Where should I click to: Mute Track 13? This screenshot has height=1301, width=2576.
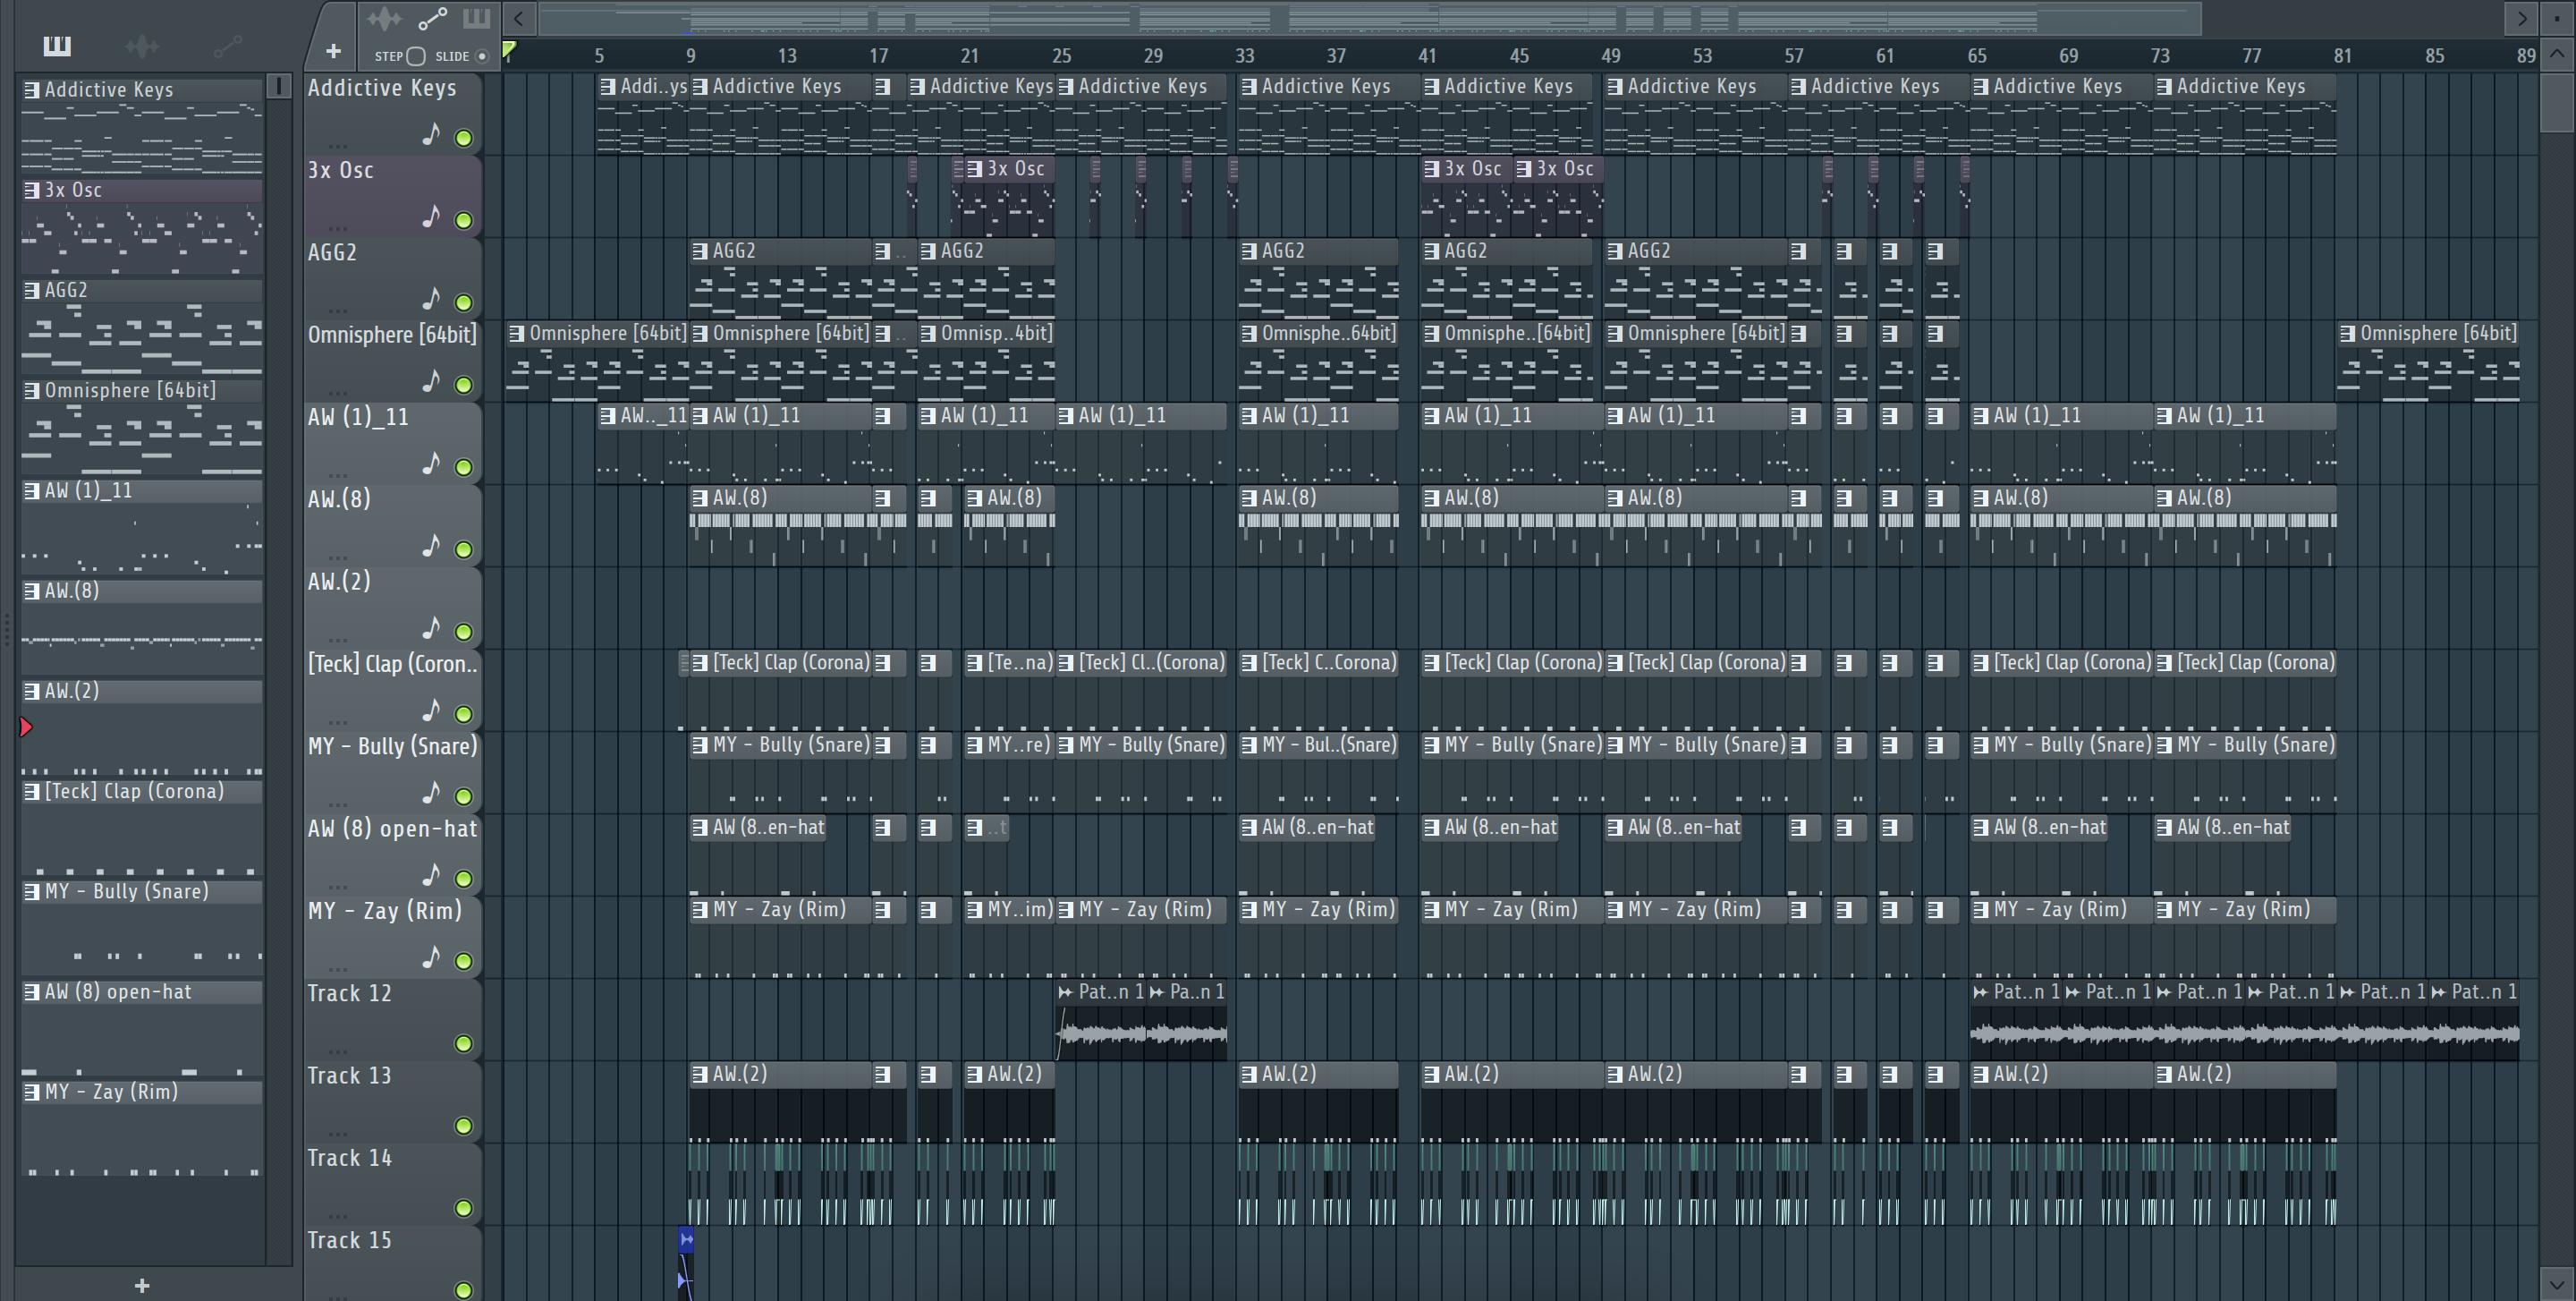(464, 1126)
